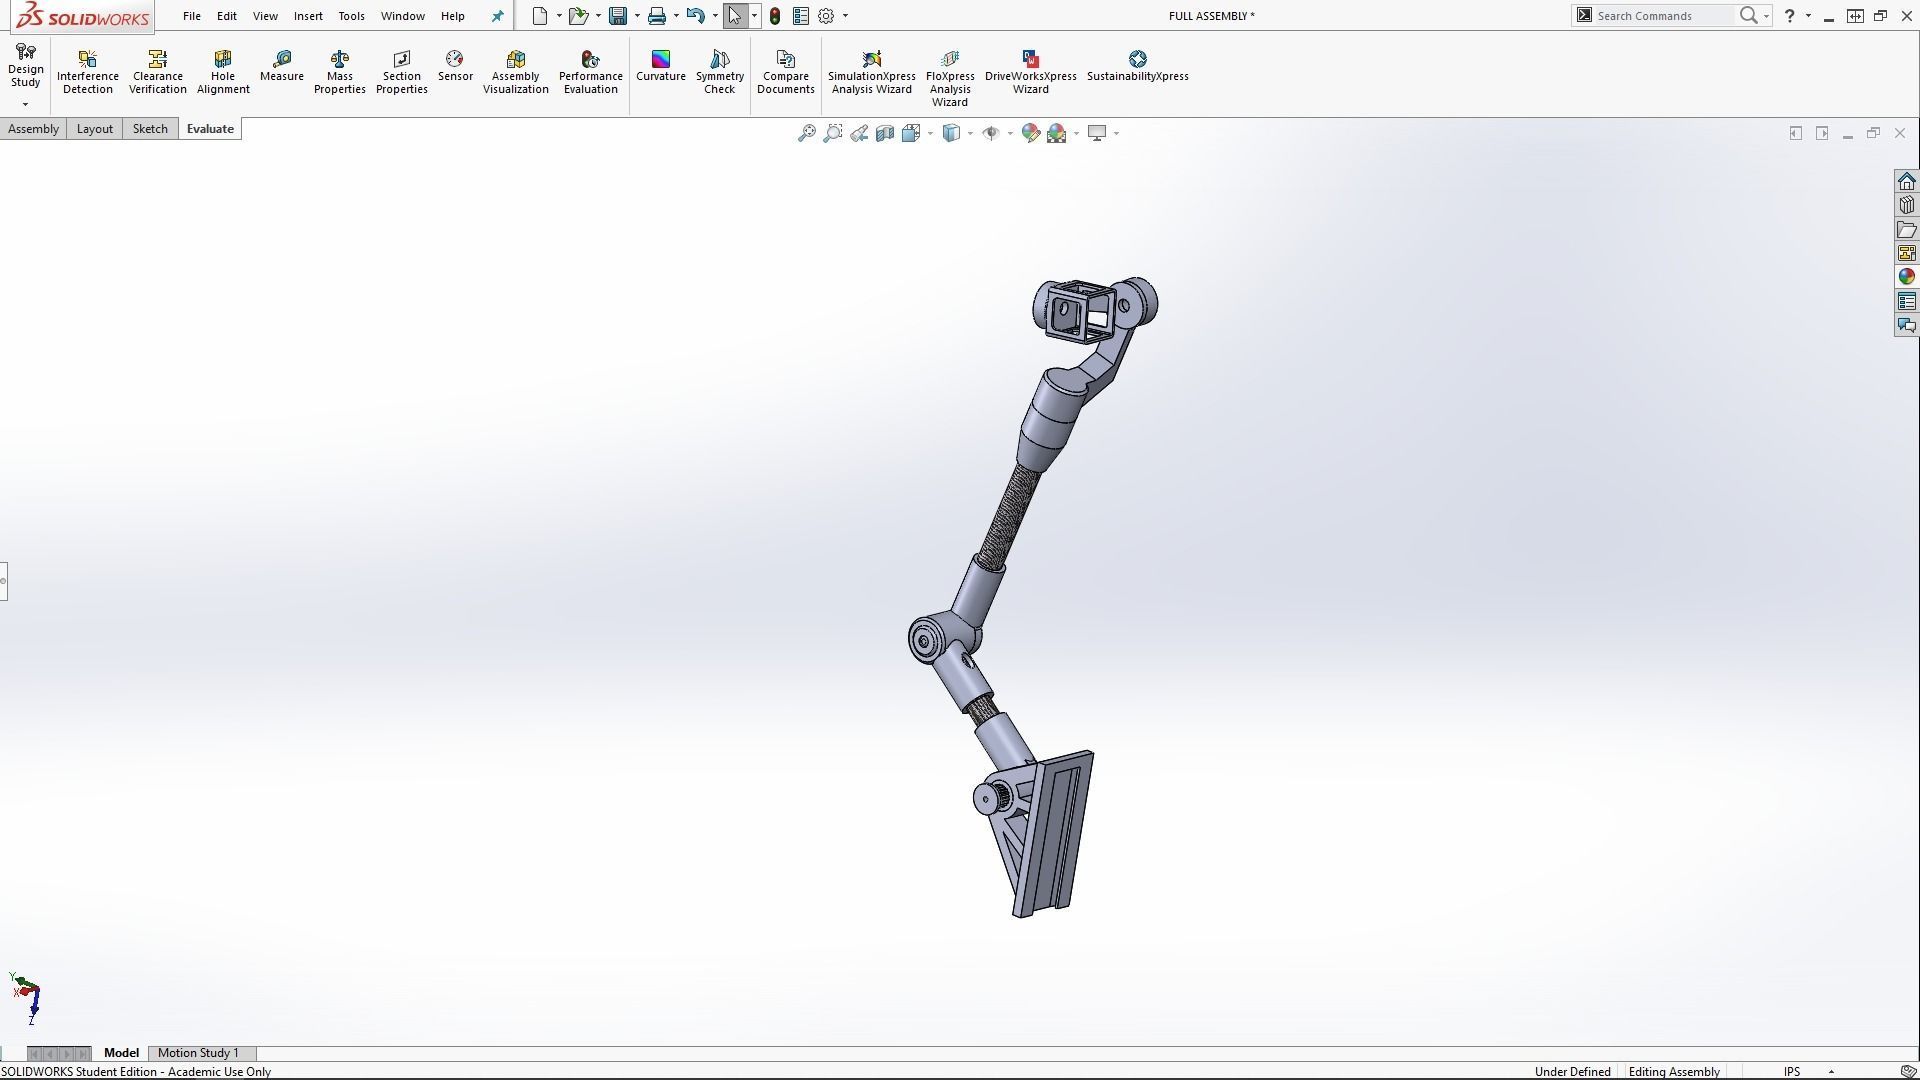The width and height of the screenshot is (1920, 1080).
Task: Toggle the Select cursor tool
Action: [735, 16]
